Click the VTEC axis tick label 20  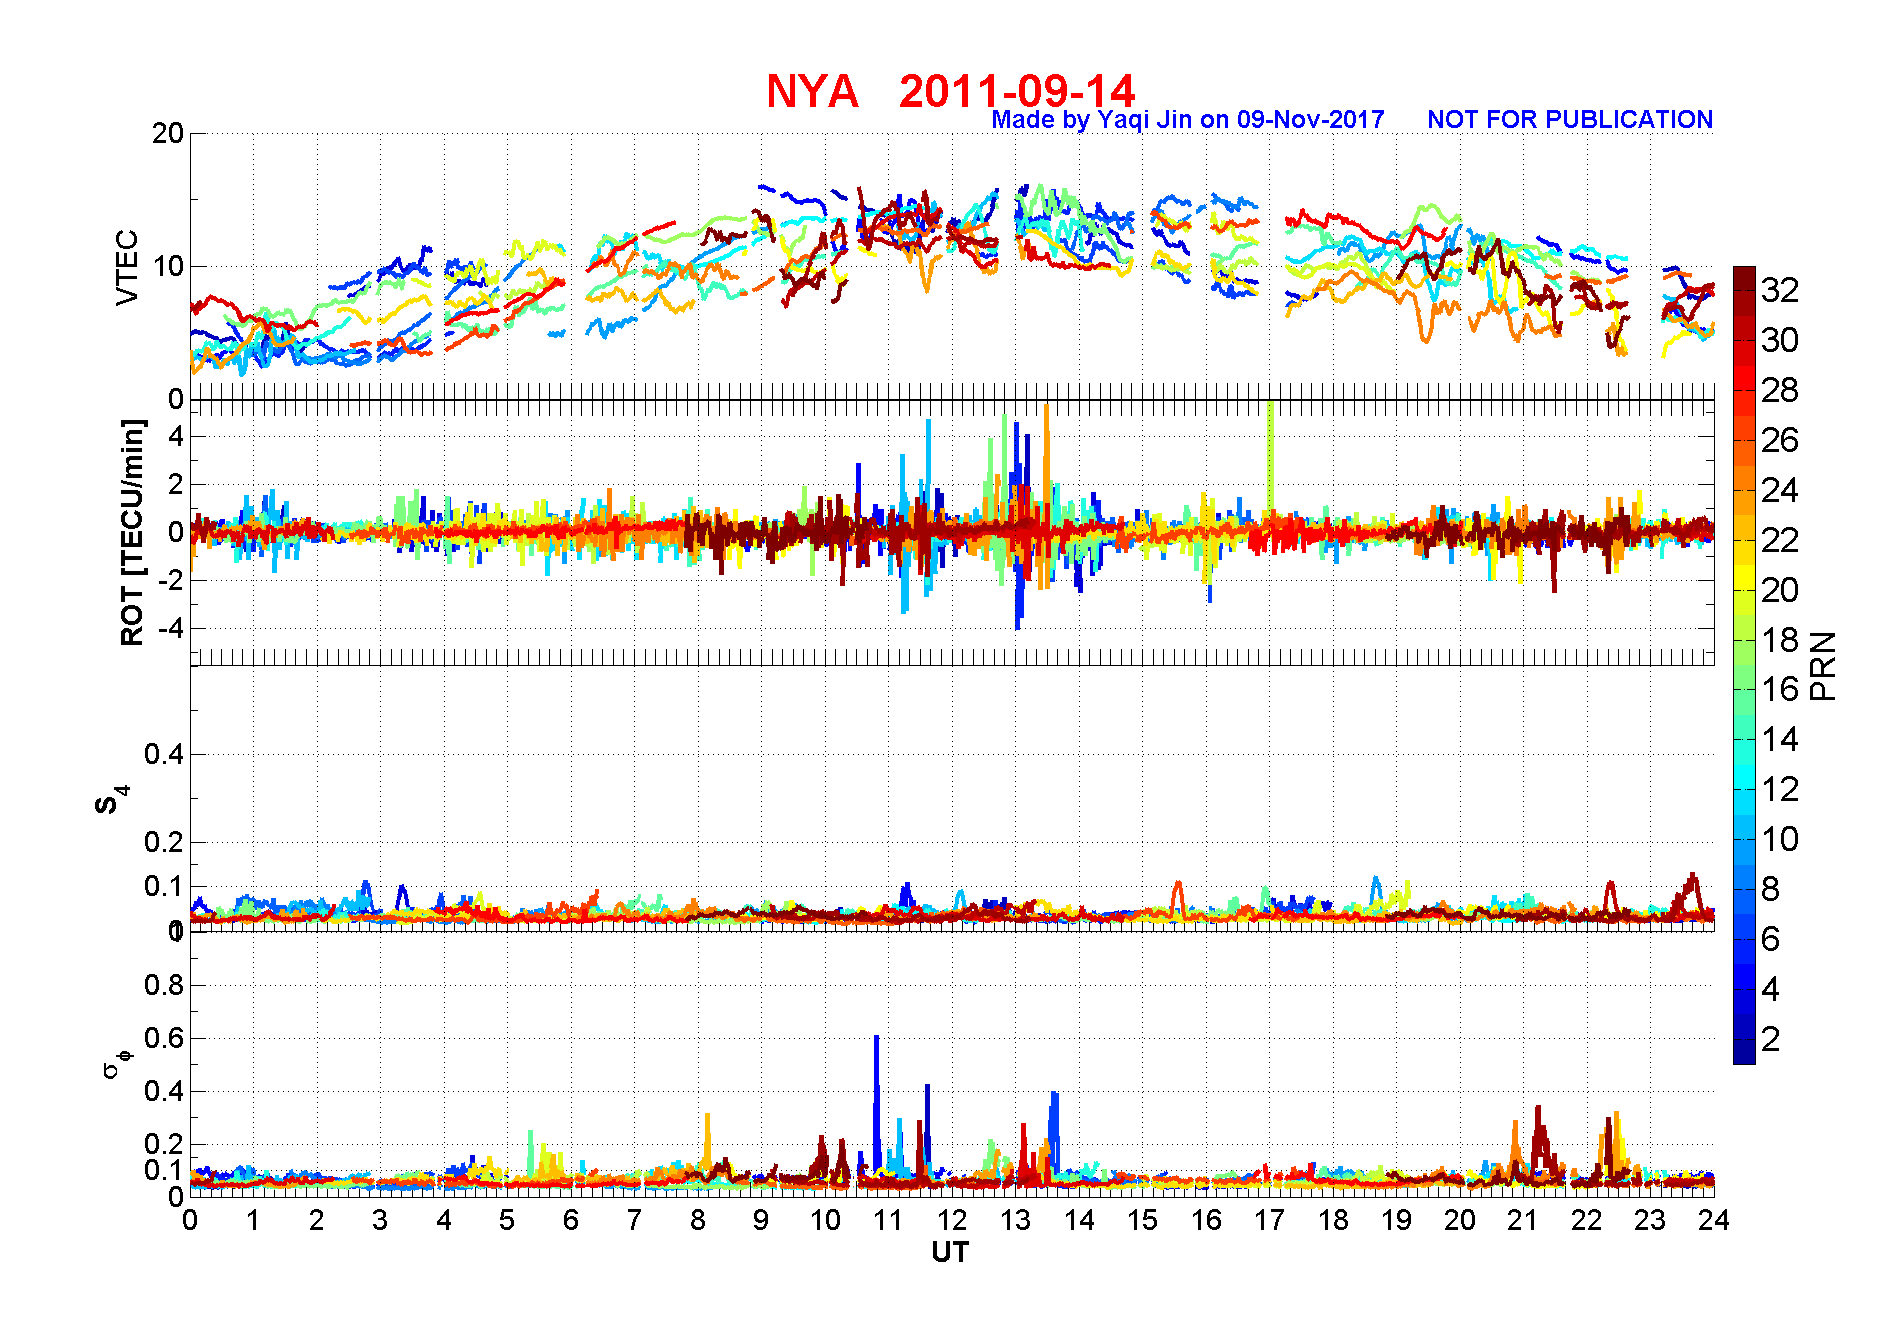point(168,133)
